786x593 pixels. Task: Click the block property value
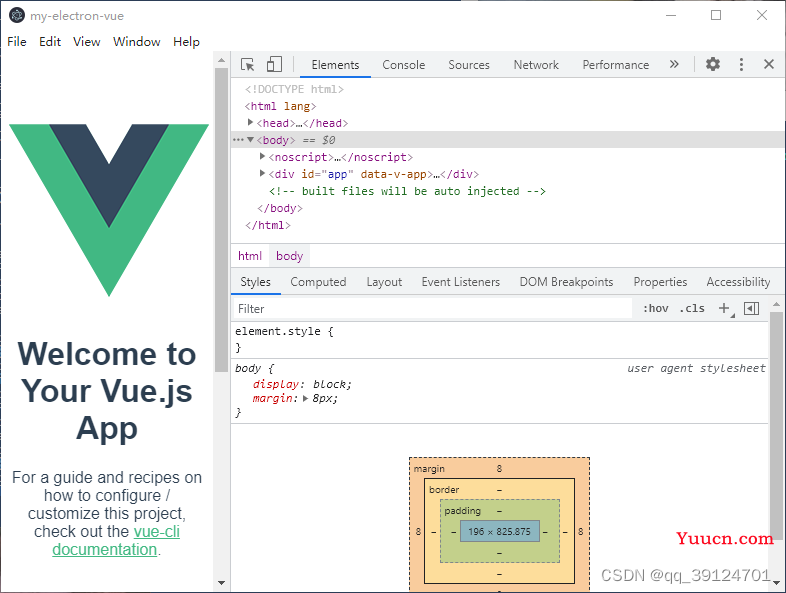[329, 384]
